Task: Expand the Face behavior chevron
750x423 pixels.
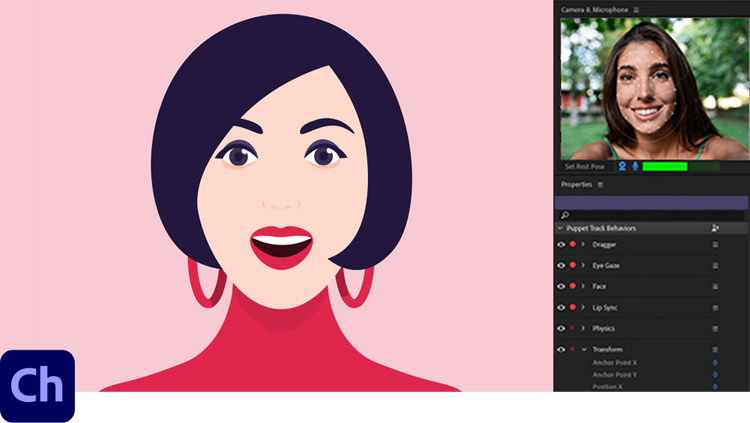Action: pyautogui.click(x=583, y=287)
